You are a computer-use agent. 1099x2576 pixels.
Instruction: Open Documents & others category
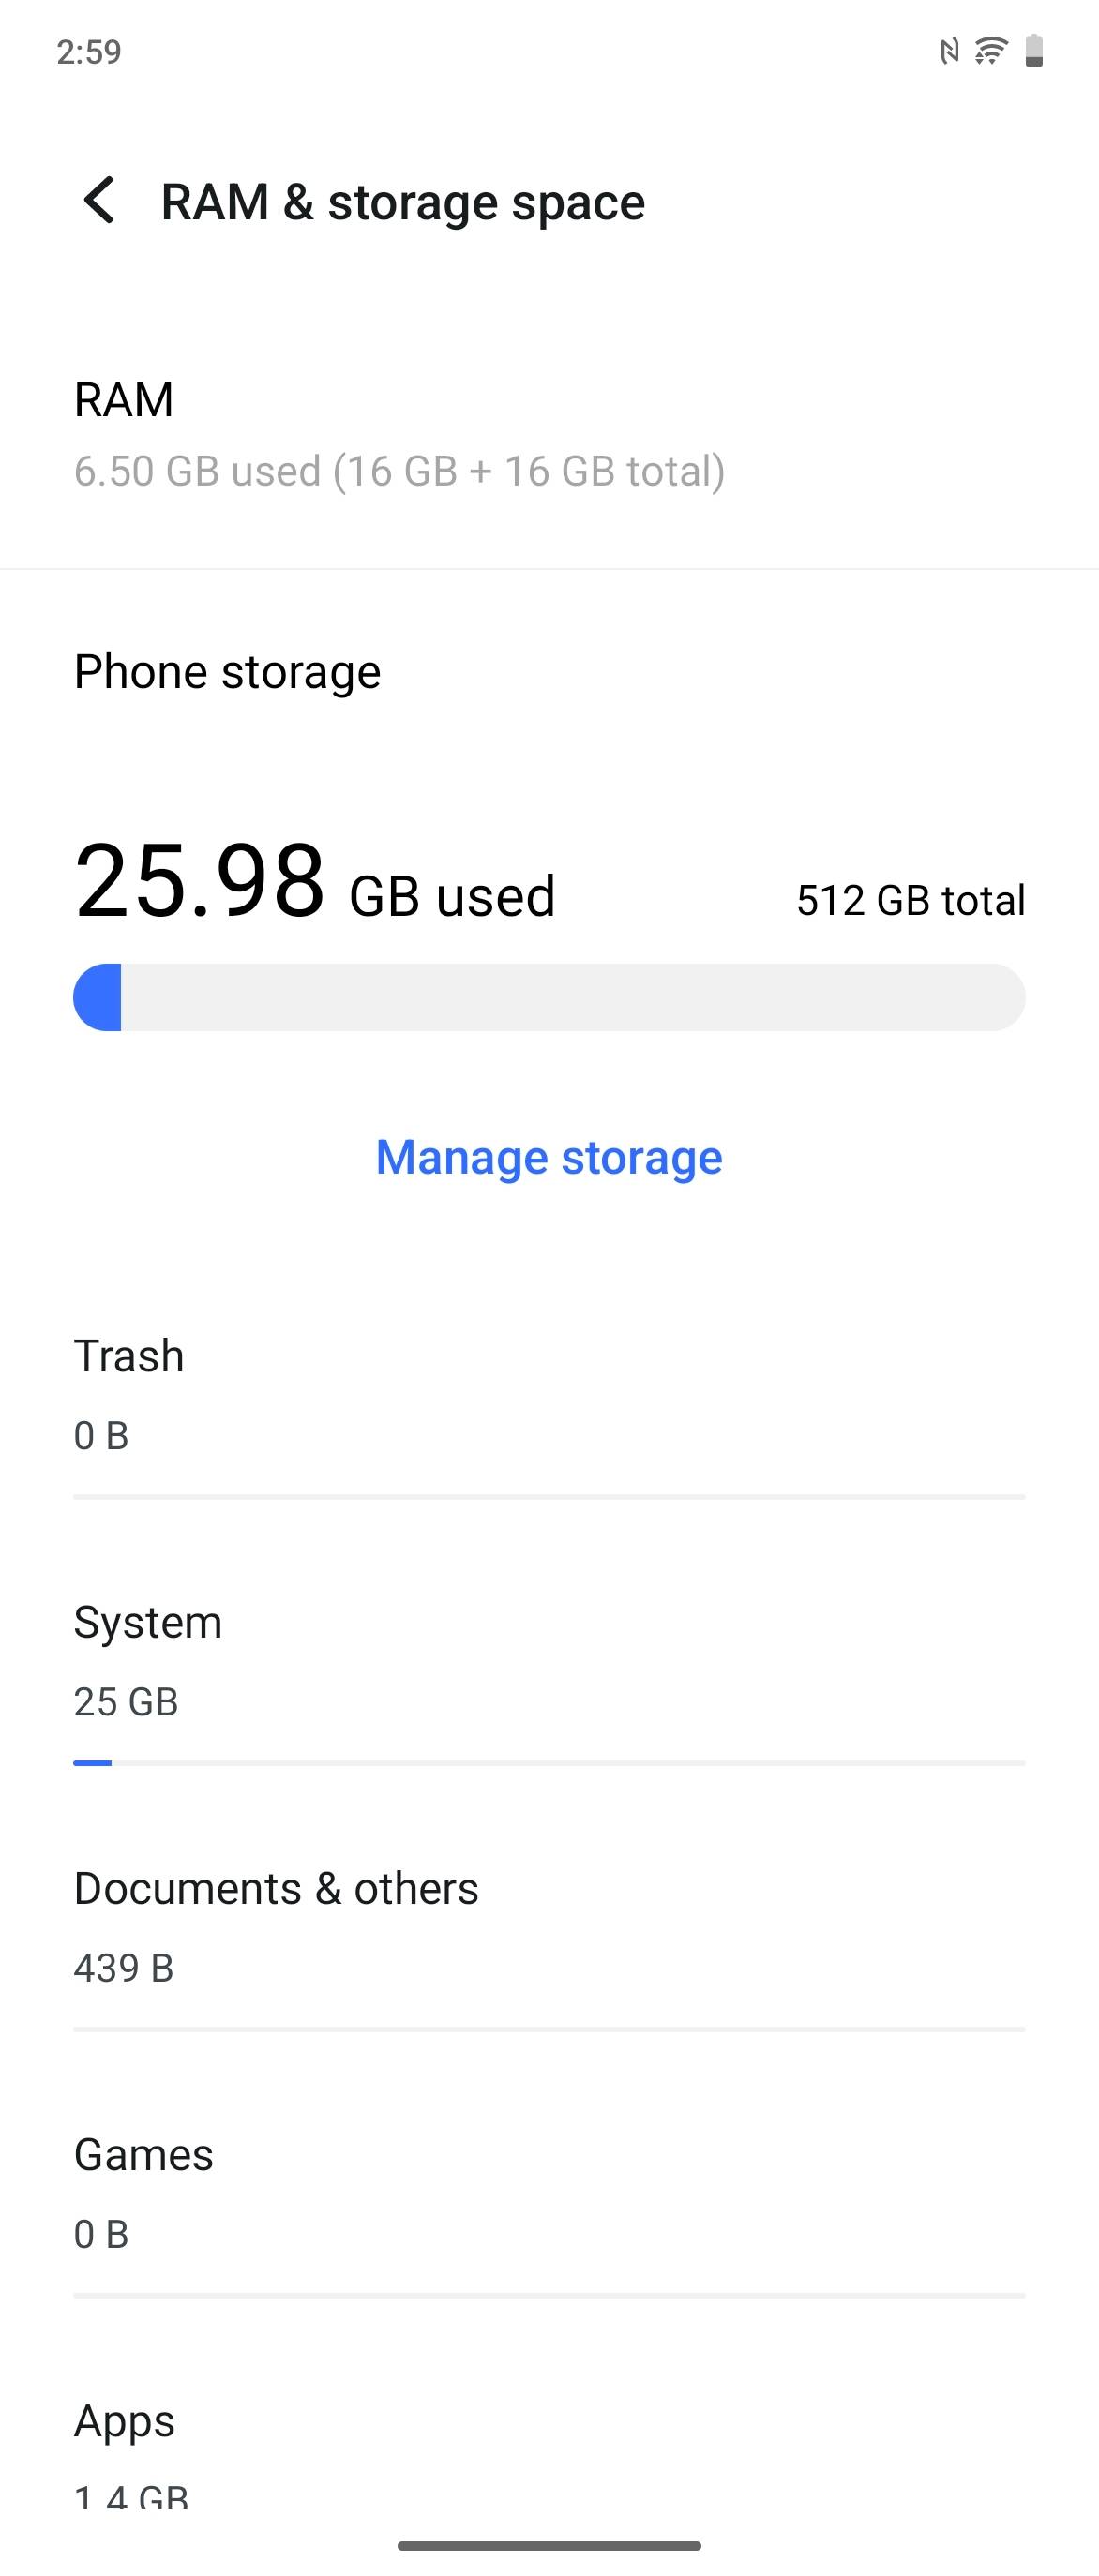[549, 1927]
